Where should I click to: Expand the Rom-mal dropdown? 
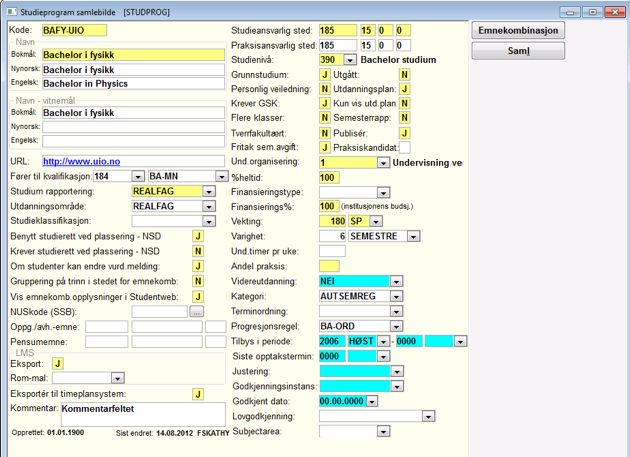coord(117,378)
